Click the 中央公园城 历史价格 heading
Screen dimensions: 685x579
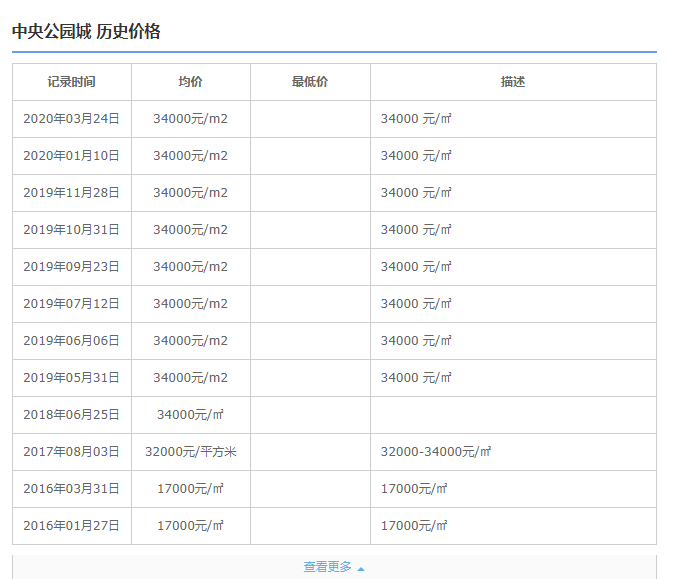tap(86, 31)
